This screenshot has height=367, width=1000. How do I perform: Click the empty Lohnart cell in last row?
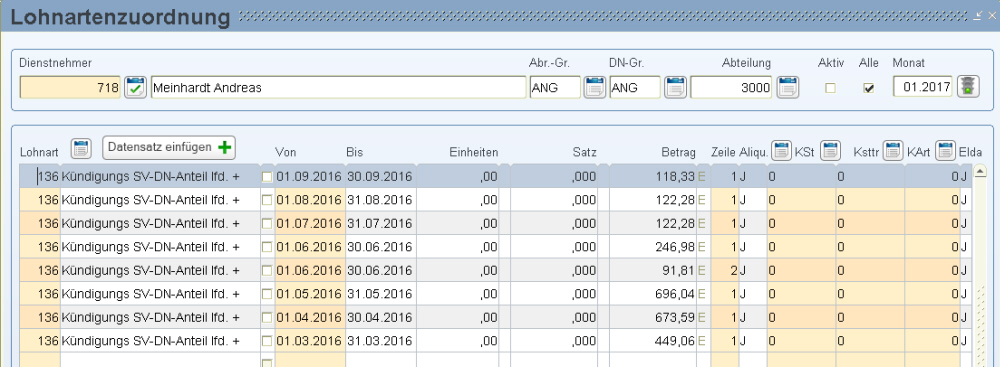pyautogui.click(x=40, y=360)
